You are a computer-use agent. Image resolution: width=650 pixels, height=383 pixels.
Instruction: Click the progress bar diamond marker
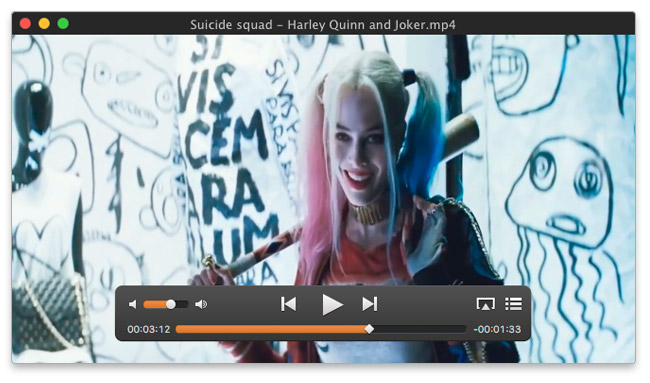pos(369,330)
